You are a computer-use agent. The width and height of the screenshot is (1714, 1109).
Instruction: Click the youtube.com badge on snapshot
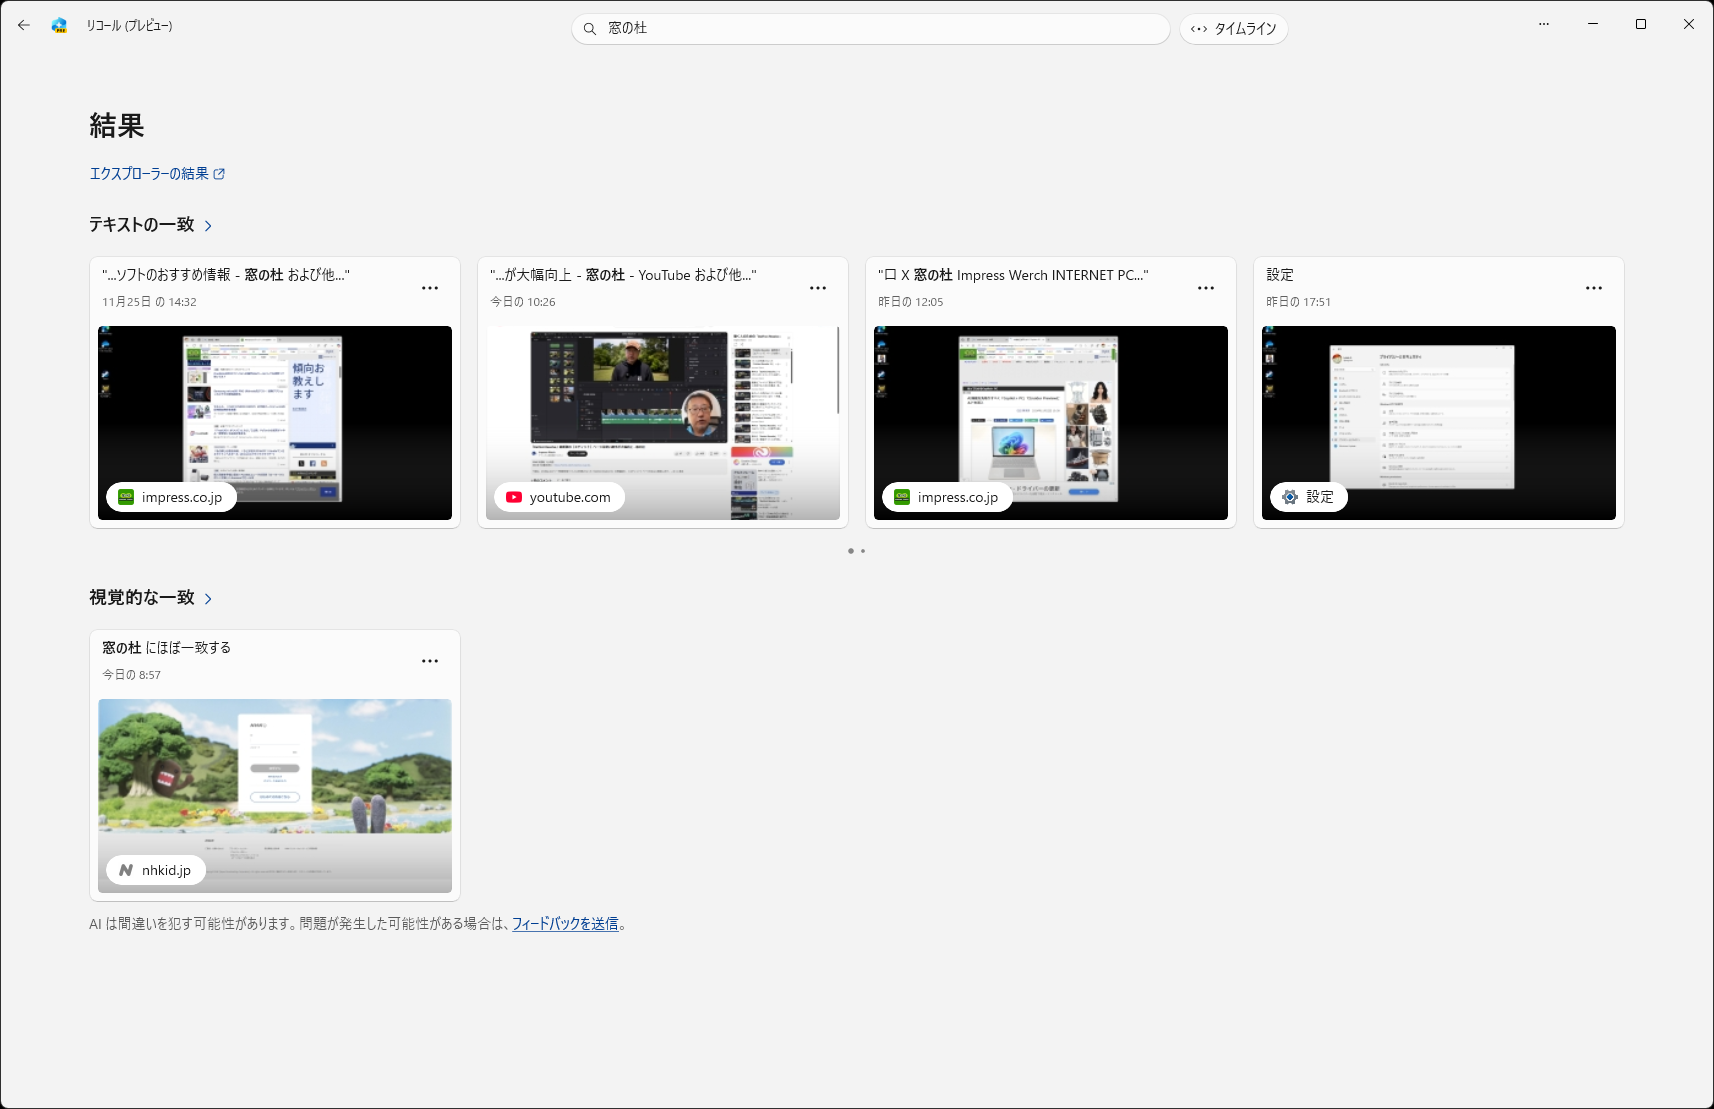[559, 497]
